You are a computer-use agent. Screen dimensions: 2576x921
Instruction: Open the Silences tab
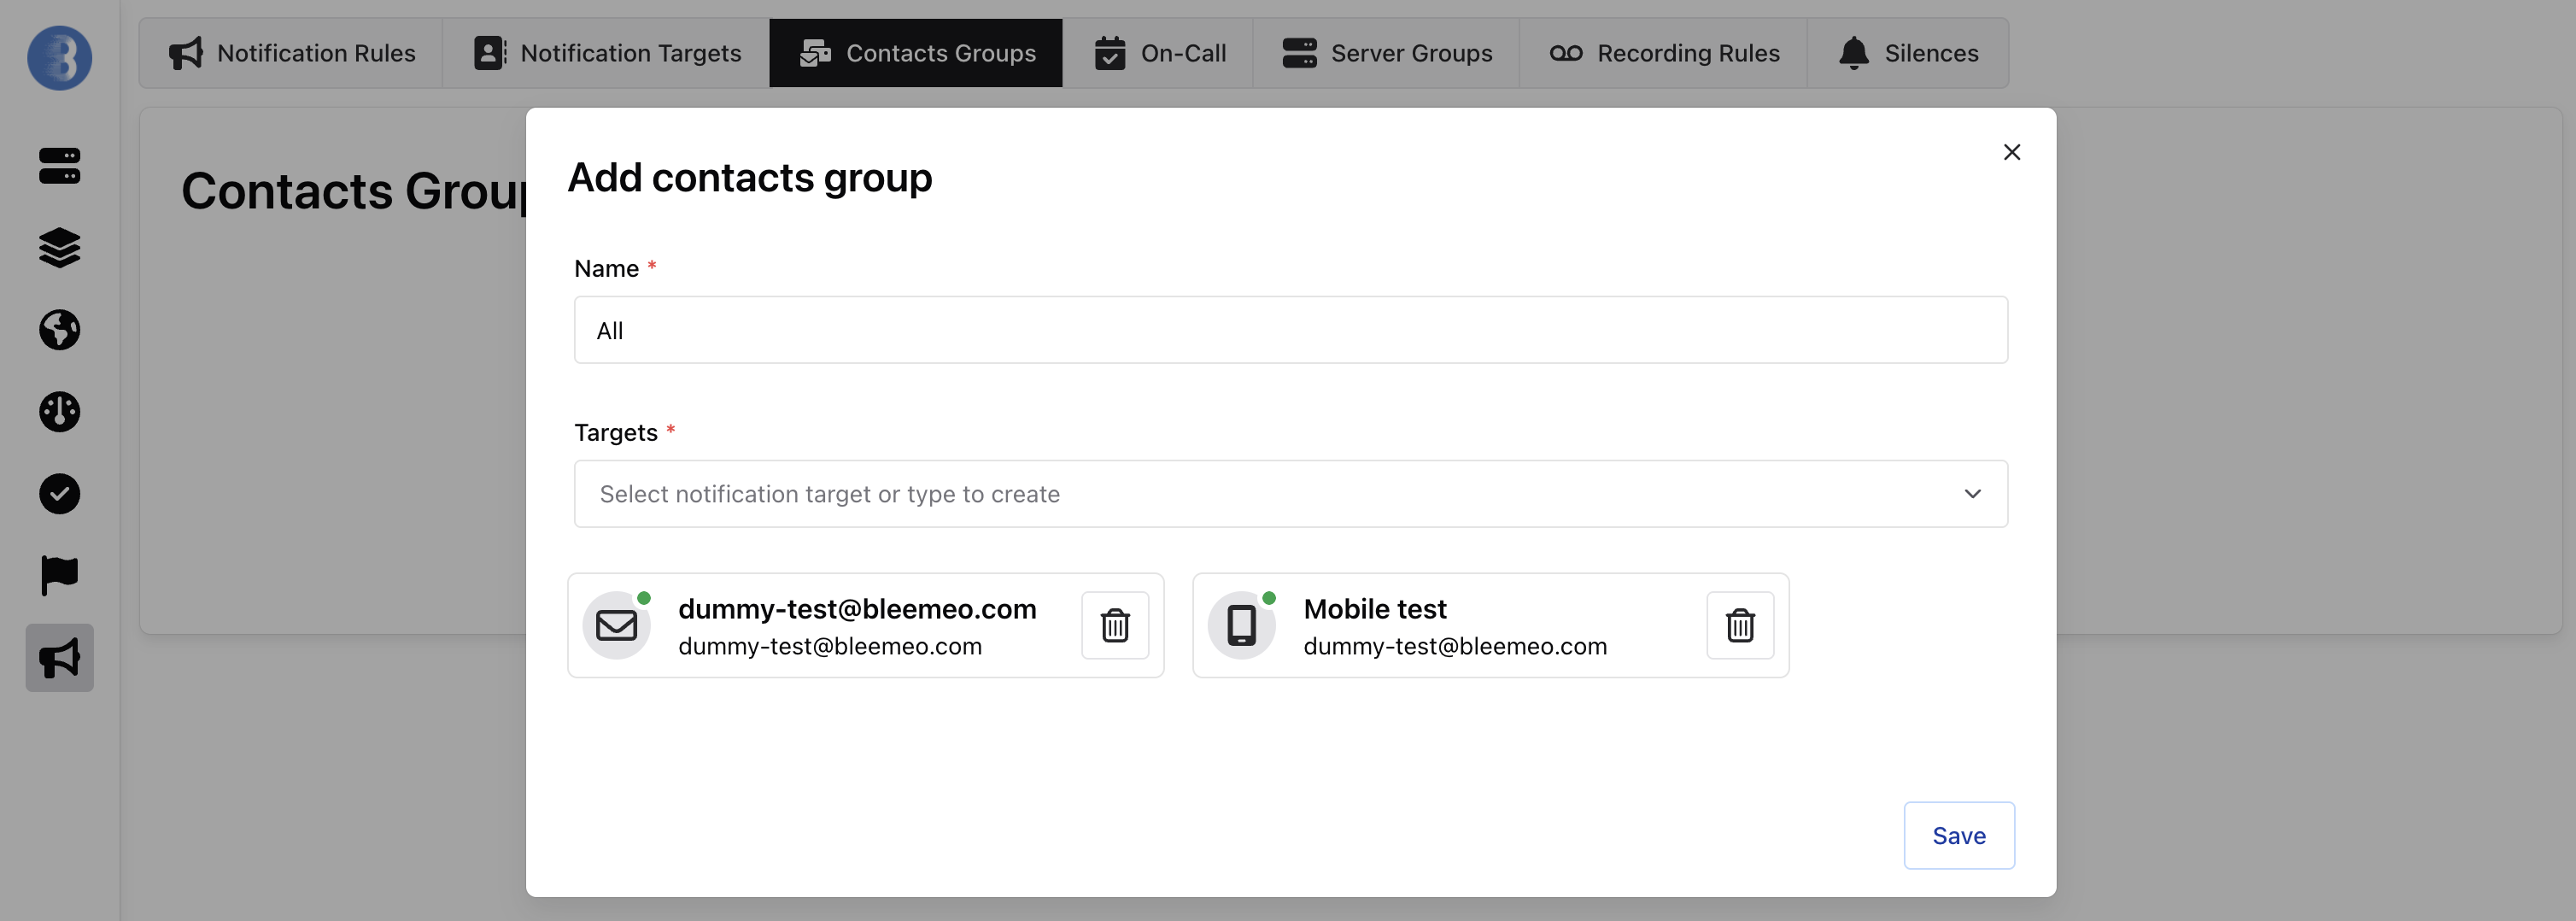(x=1907, y=53)
